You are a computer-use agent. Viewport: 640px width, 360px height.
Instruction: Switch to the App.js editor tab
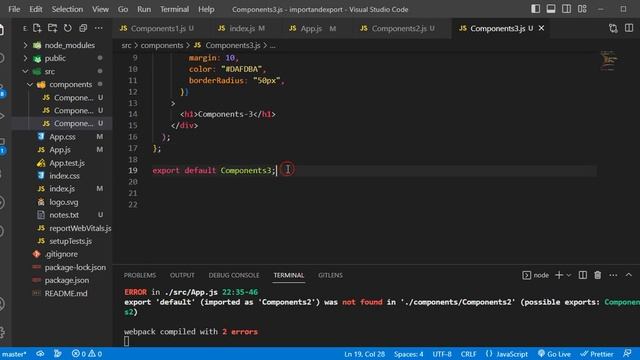(313, 28)
